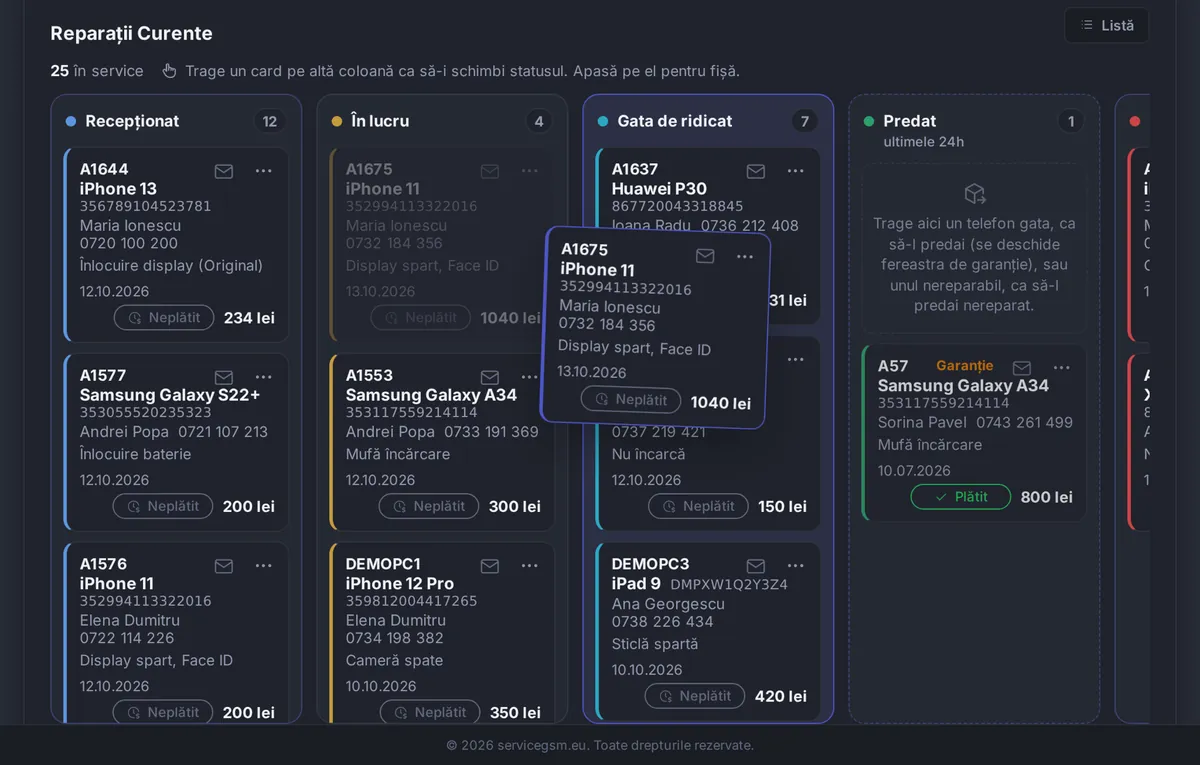1200x765 pixels.
Task: Click the envelope icon on Huawei P30 card
Action: [x=756, y=171]
